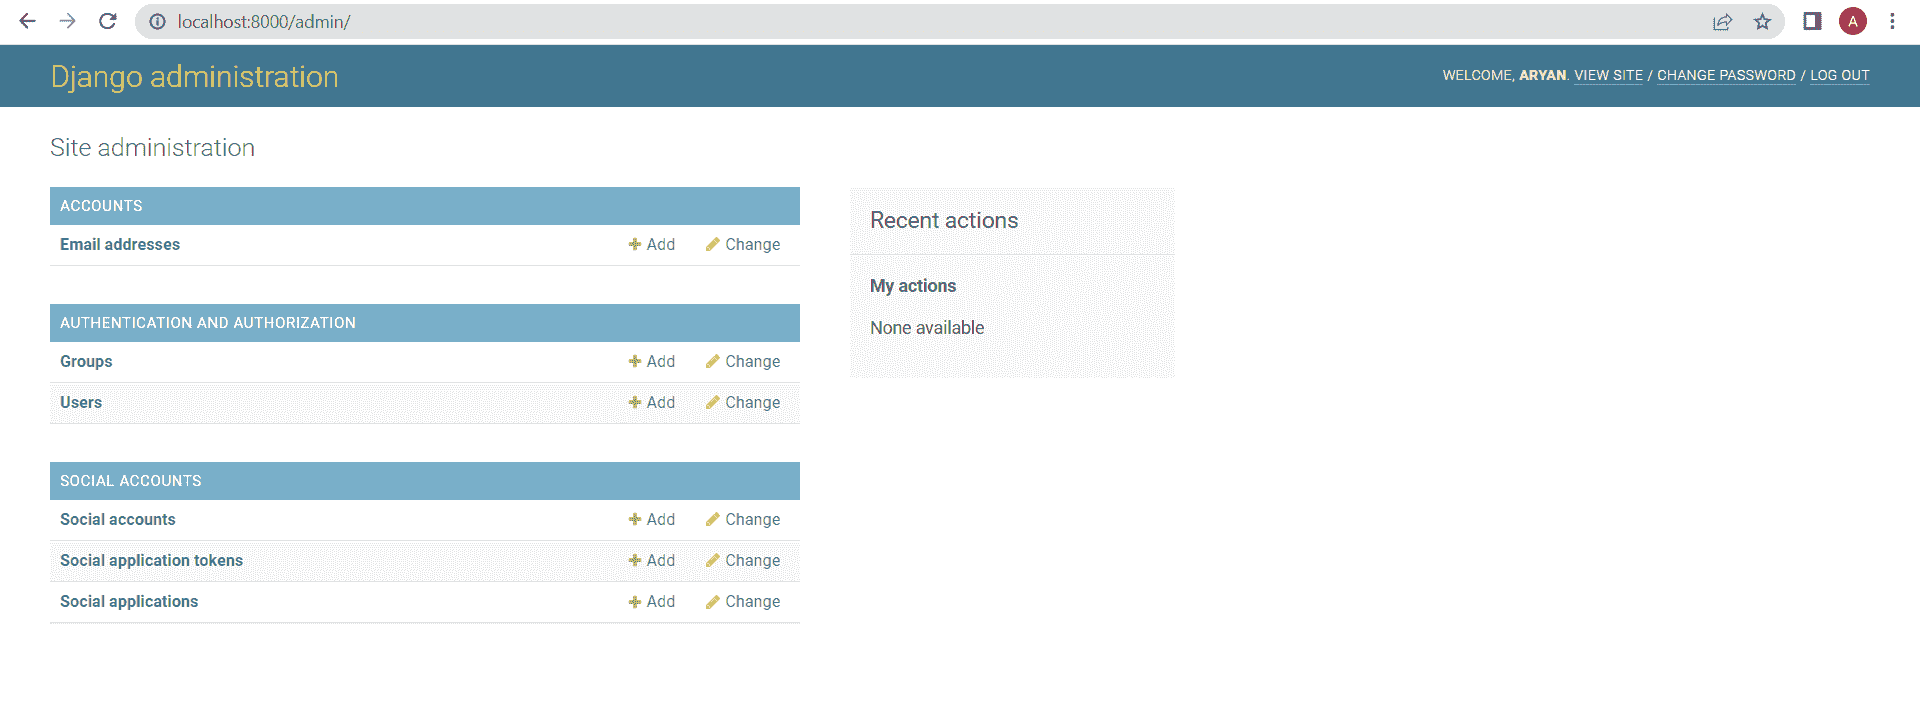Open the Django administration title link
The image size is (1920, 727).
pos(195,77)
